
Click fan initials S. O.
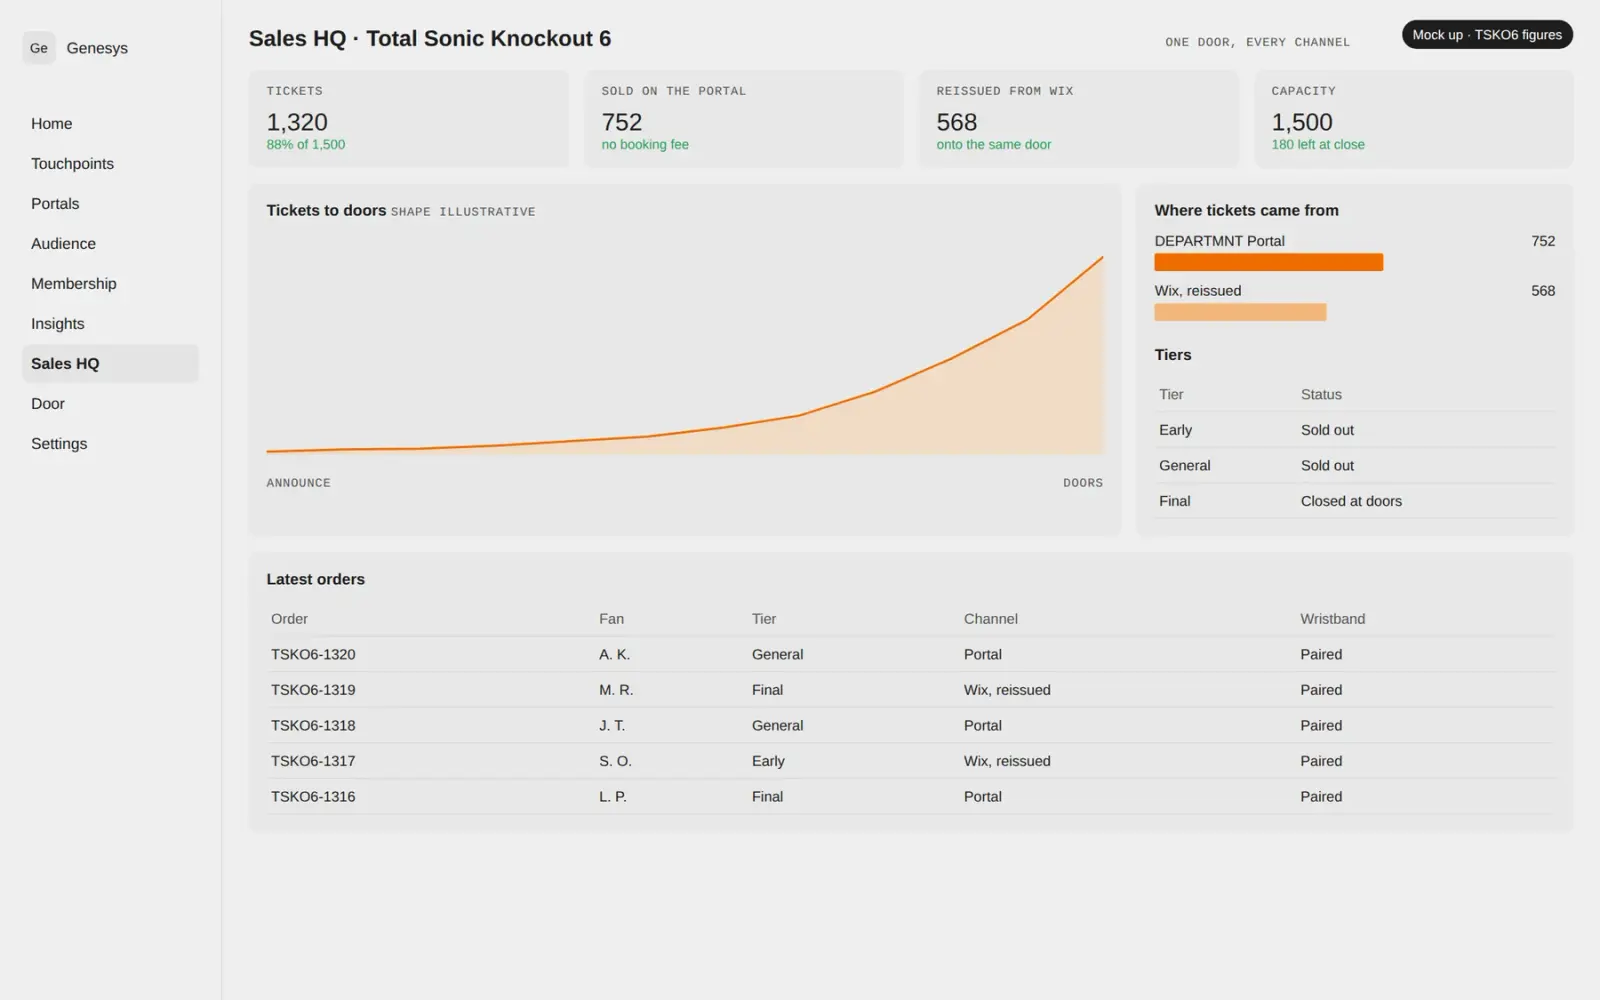coord(615,761)
